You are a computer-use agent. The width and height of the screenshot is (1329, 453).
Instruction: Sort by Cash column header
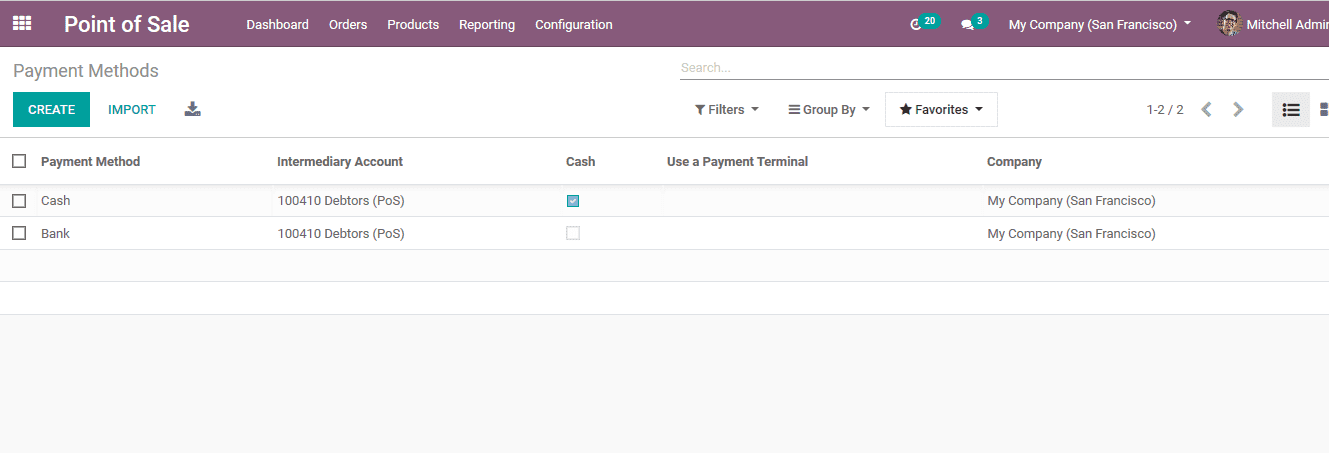580,161
